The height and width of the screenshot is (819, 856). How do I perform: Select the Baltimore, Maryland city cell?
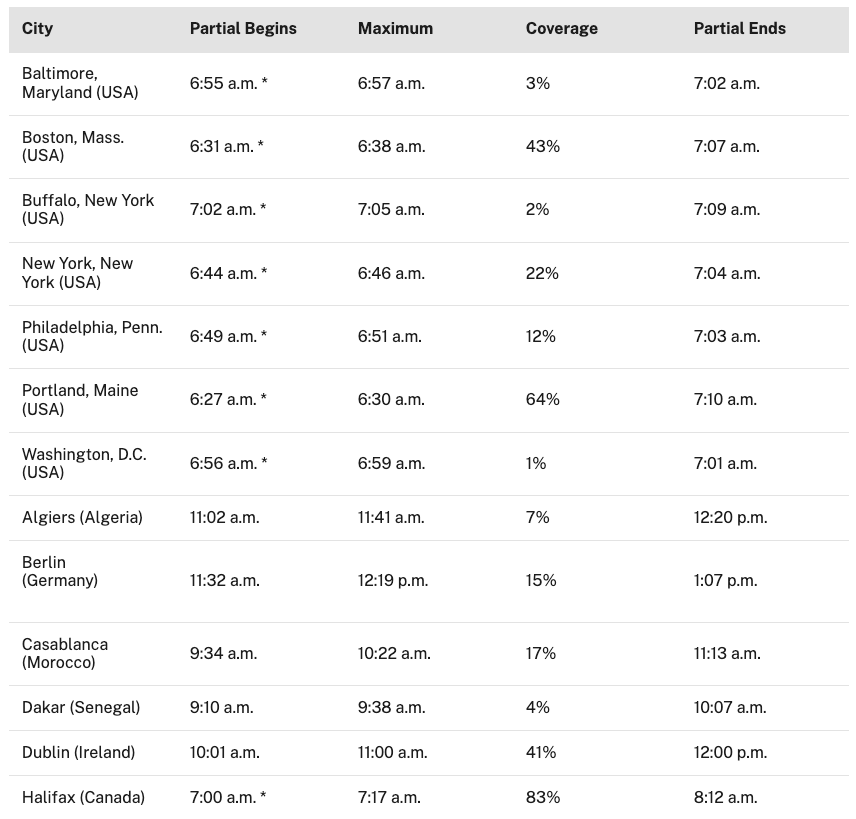tap(80, 84)
